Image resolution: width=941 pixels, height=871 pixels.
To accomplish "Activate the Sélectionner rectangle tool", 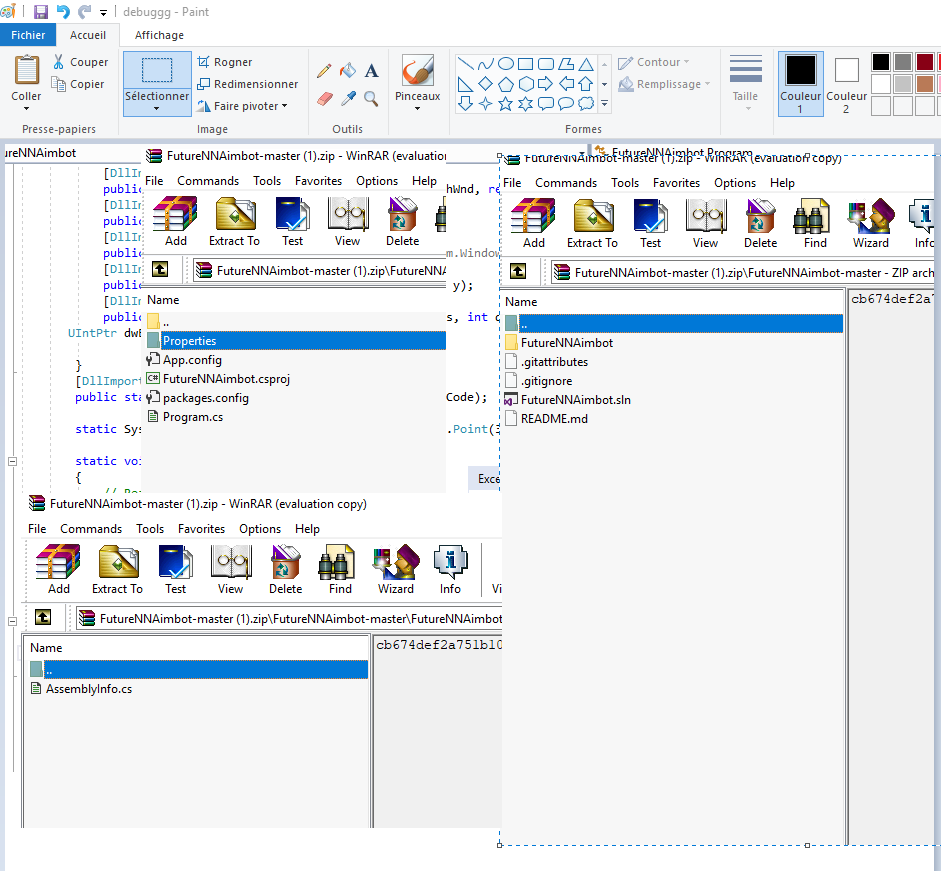I will (x=157, y=70).
